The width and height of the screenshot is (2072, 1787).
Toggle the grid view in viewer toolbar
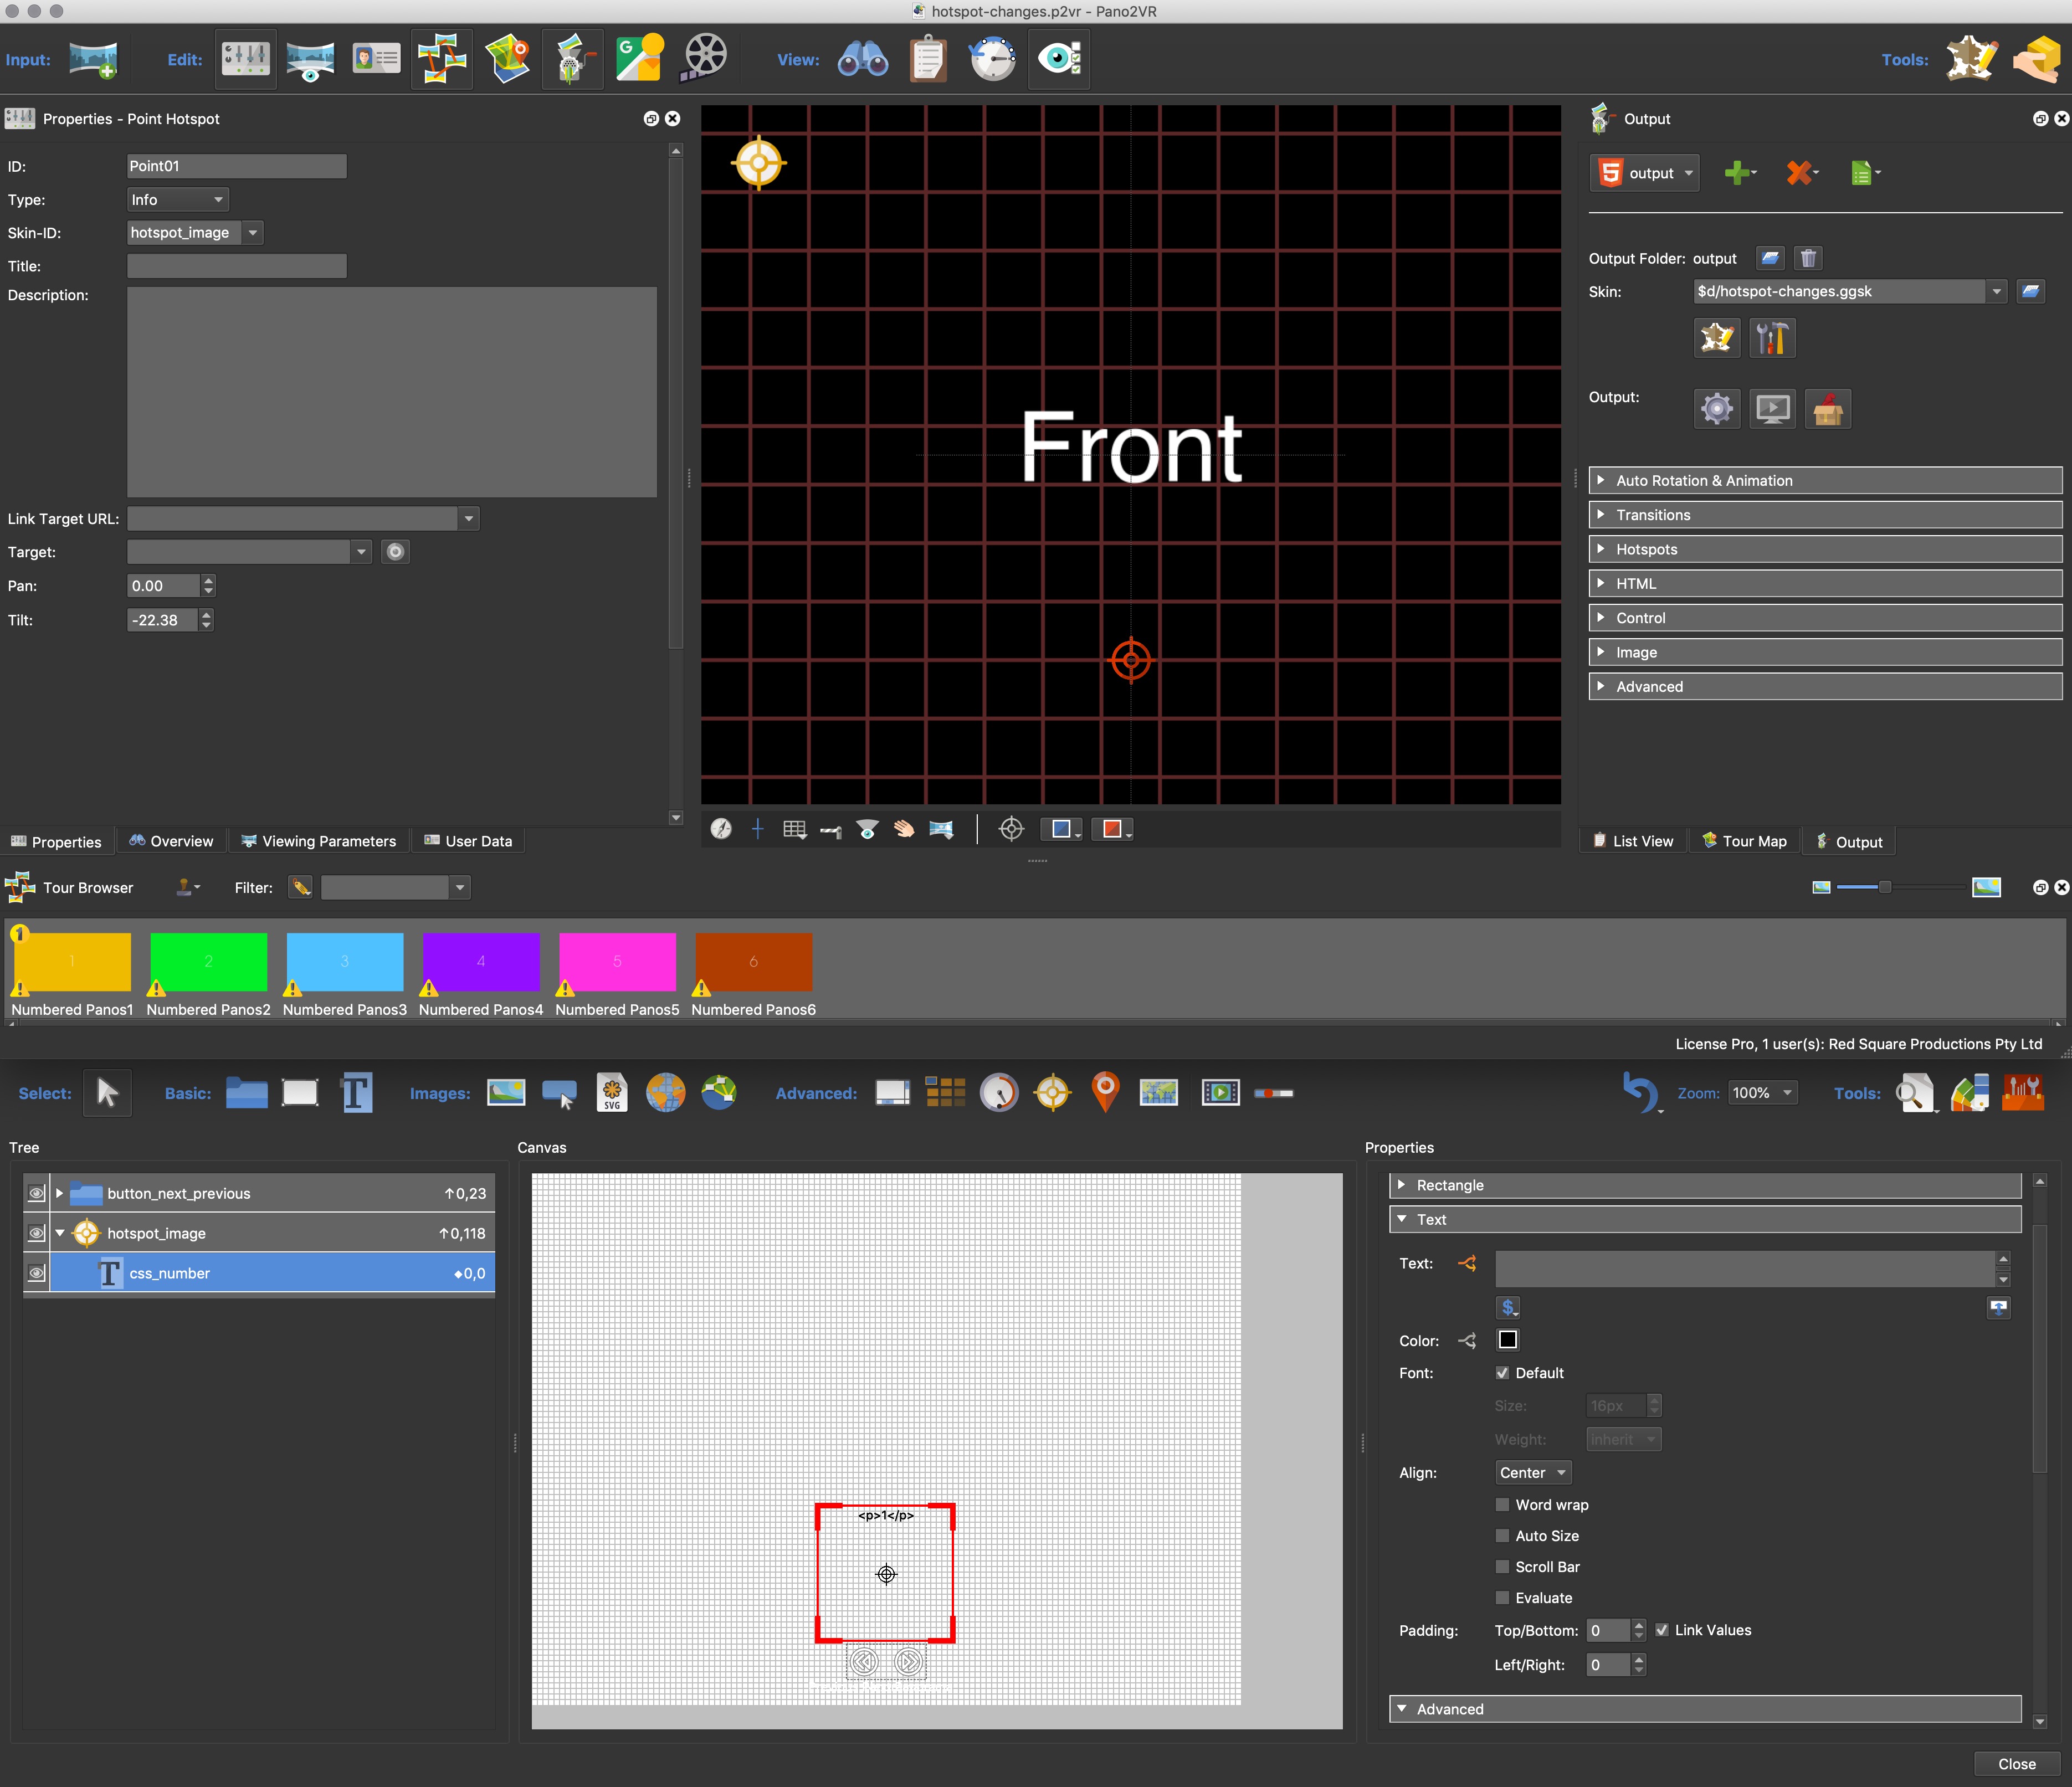point(794,829)
